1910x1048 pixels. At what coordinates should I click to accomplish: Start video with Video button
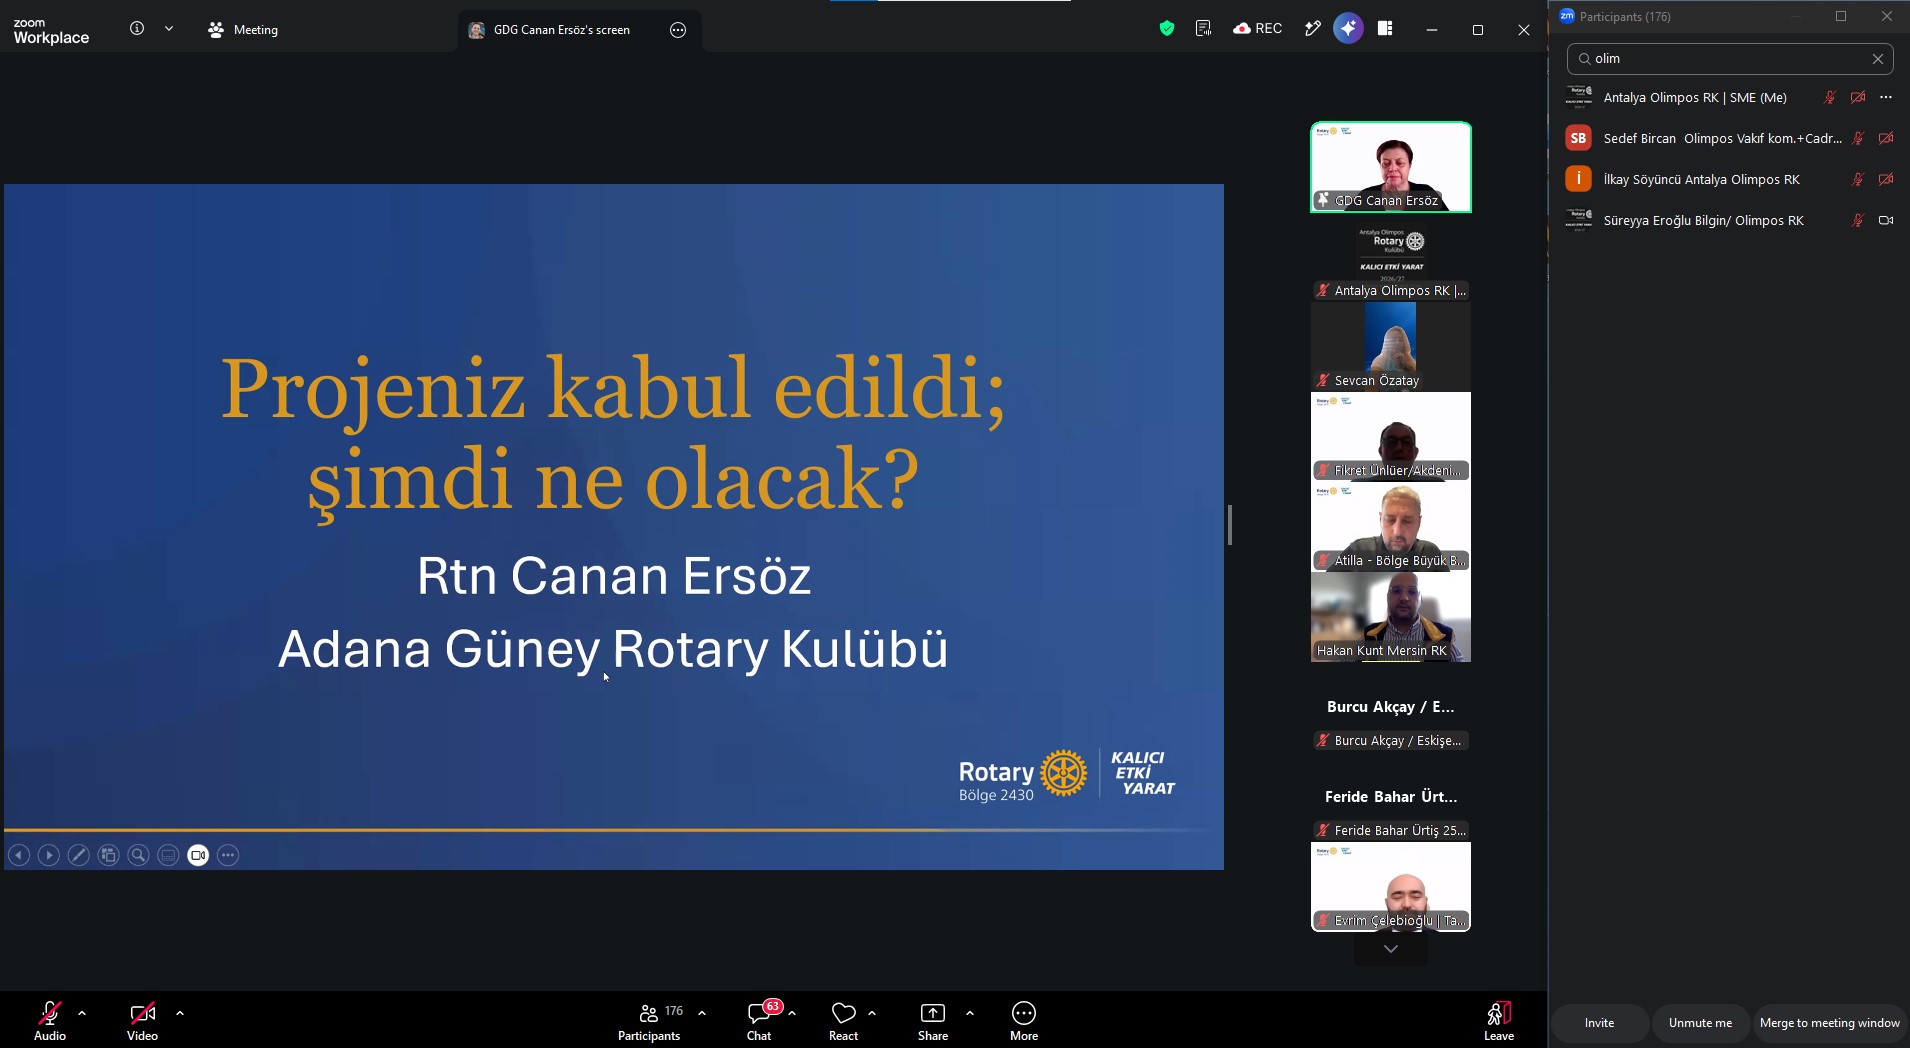point(142,1021)
